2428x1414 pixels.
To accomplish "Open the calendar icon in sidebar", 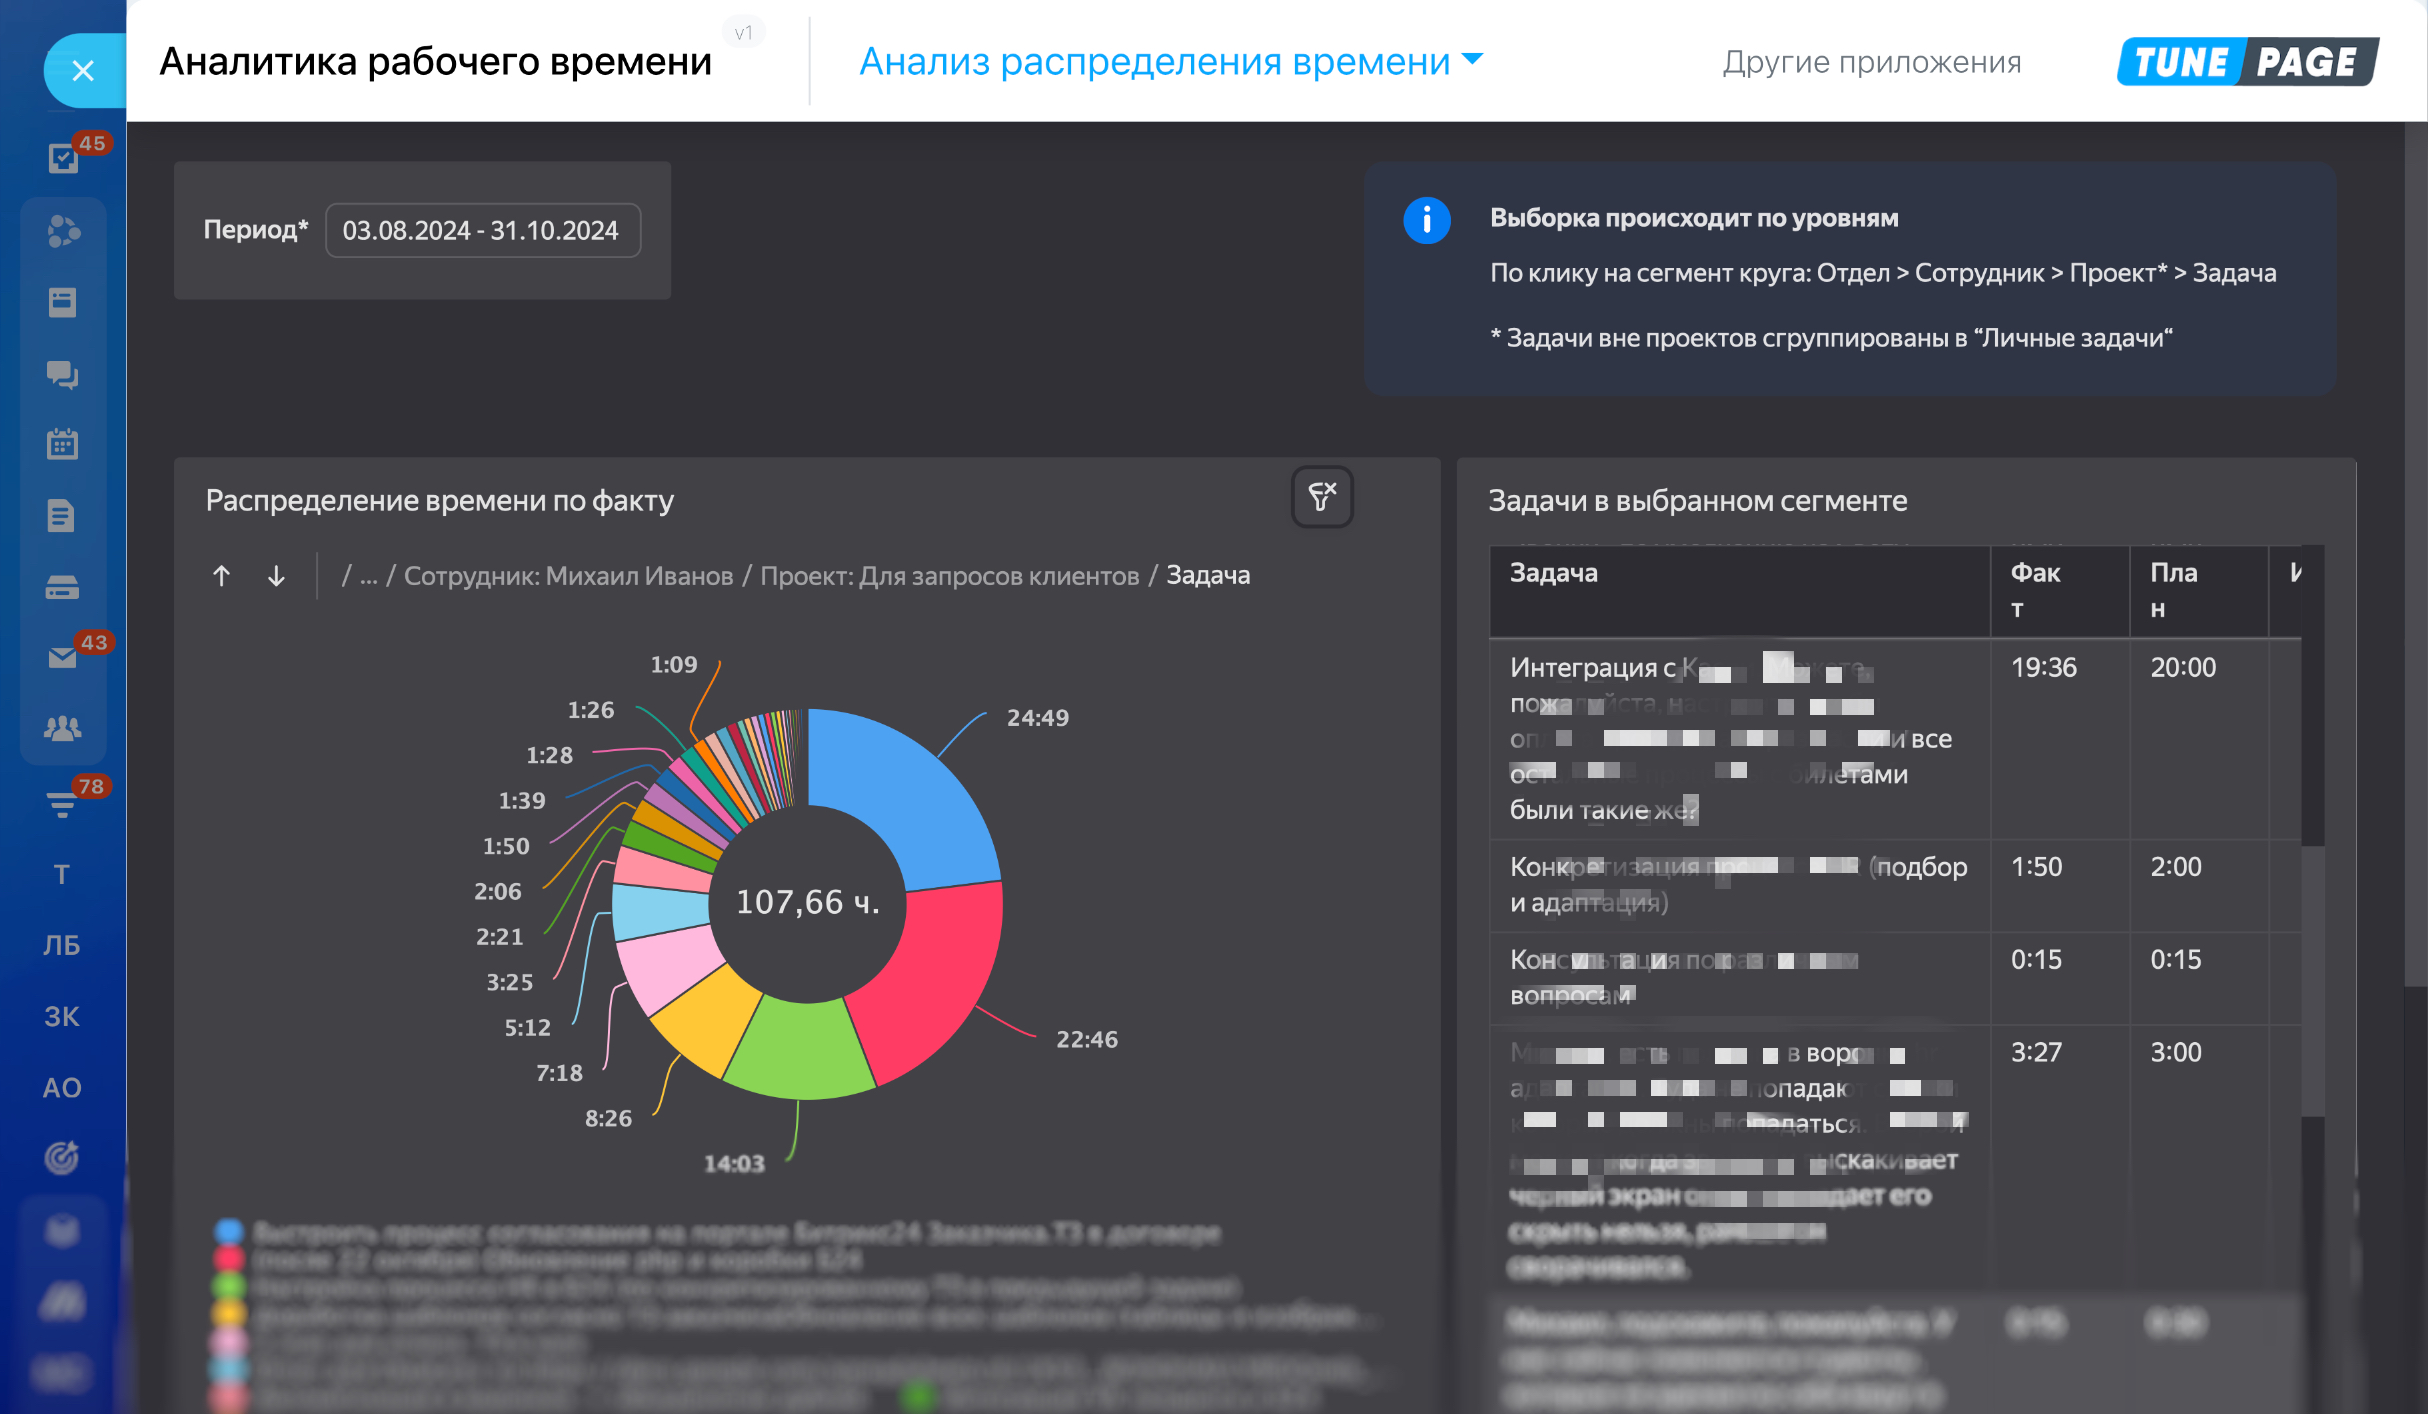I will click(62, 444).
